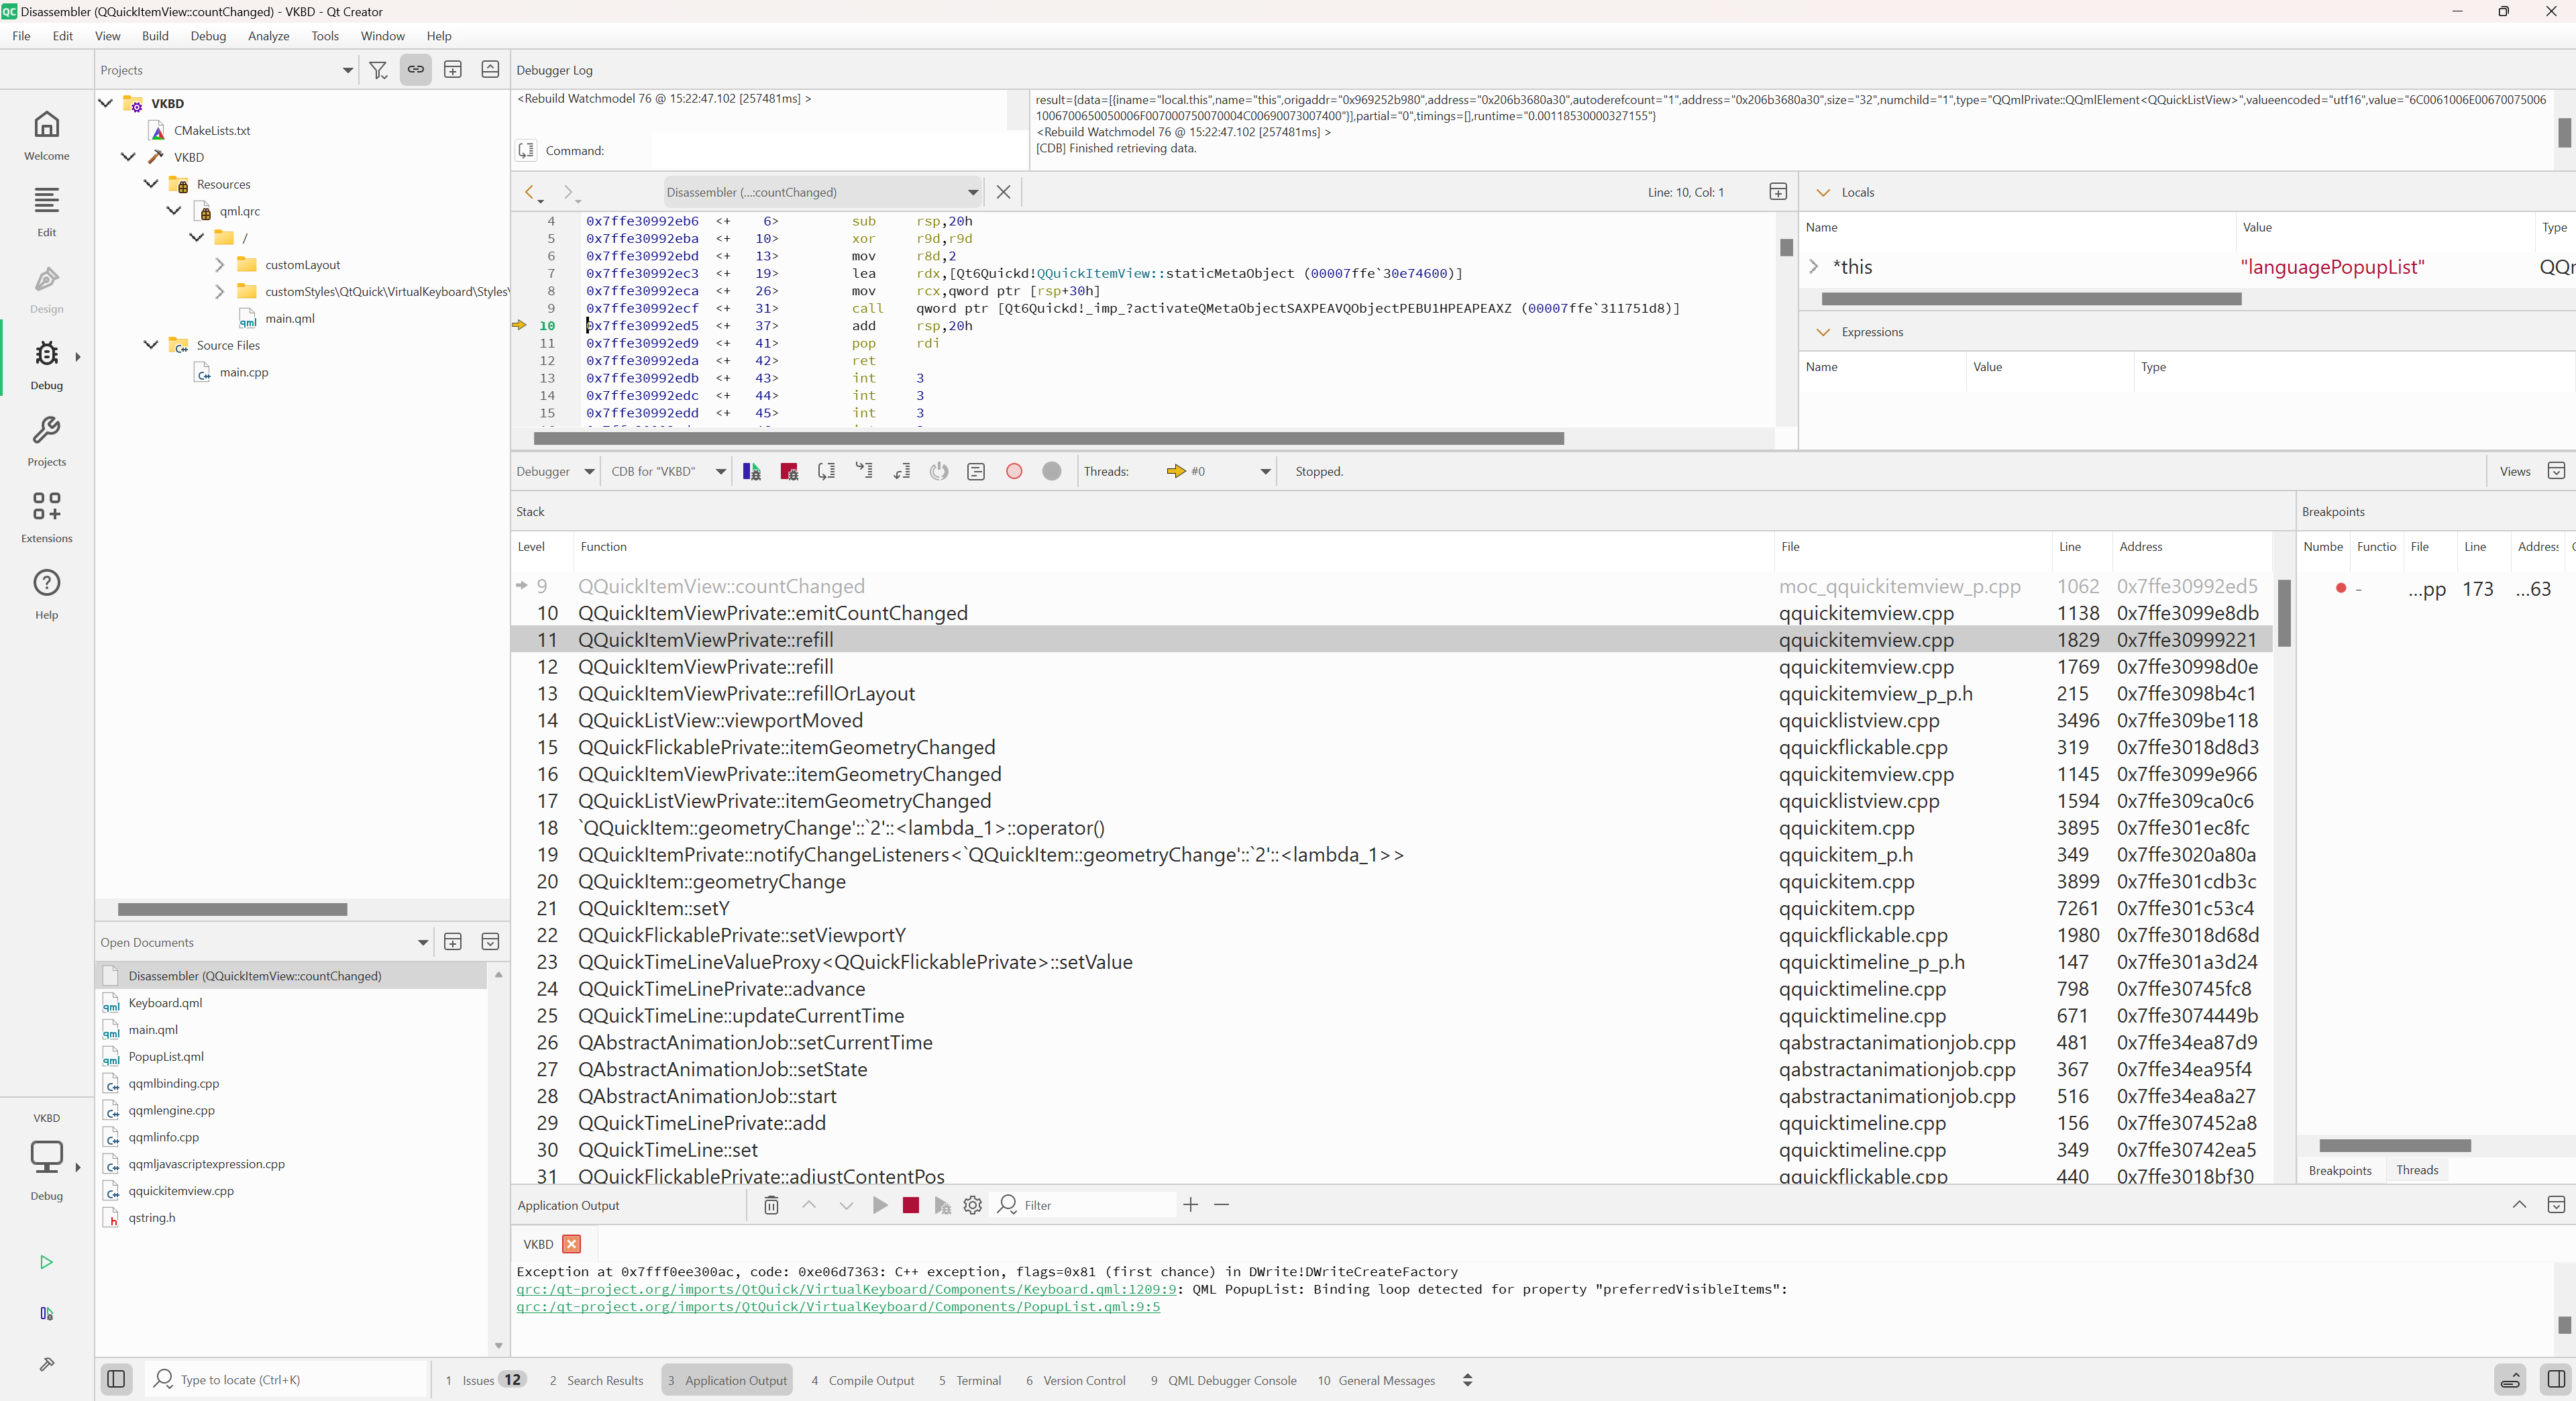Screen dimensions: 2576x1401
Task: Expand the *this local variable
Action: 1813,266
